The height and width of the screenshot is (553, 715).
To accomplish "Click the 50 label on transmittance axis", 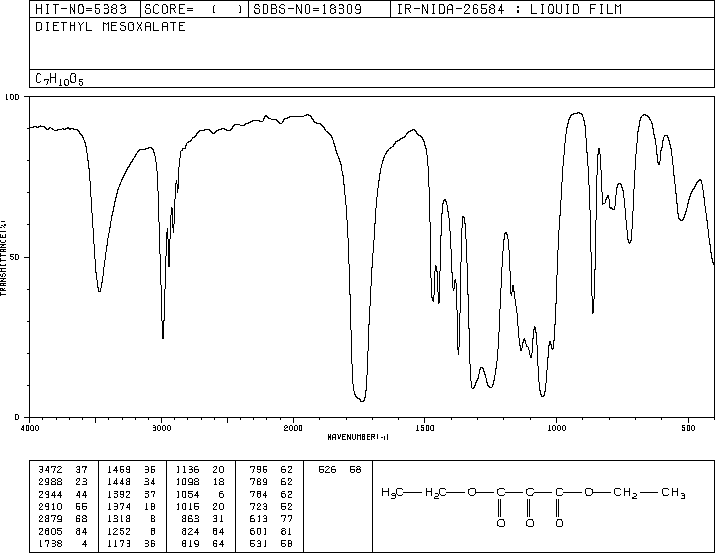I will click(15, 257).
